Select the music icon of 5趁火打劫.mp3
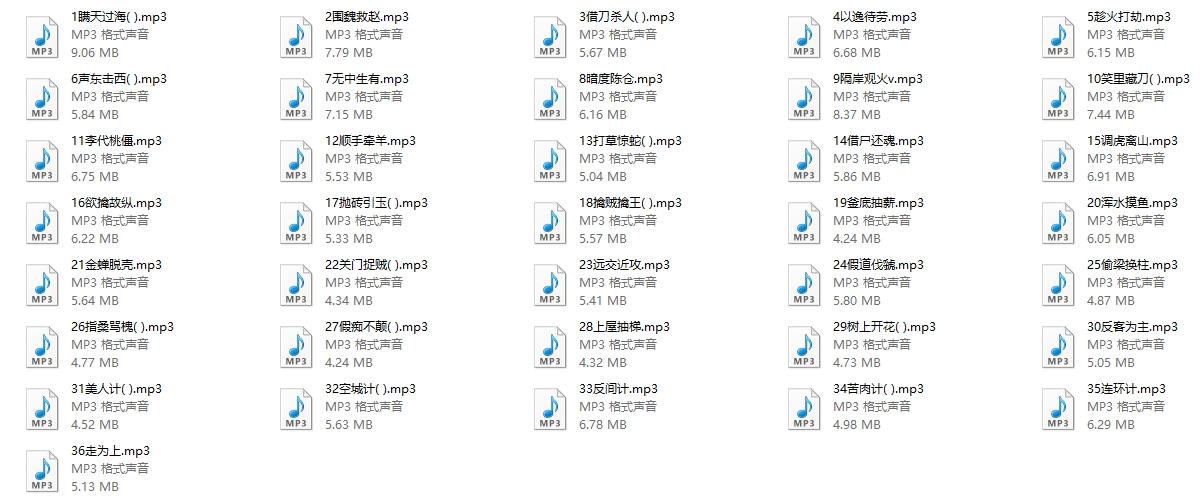The height and width of the screenshot is (502, 1200). (1058, 35)
